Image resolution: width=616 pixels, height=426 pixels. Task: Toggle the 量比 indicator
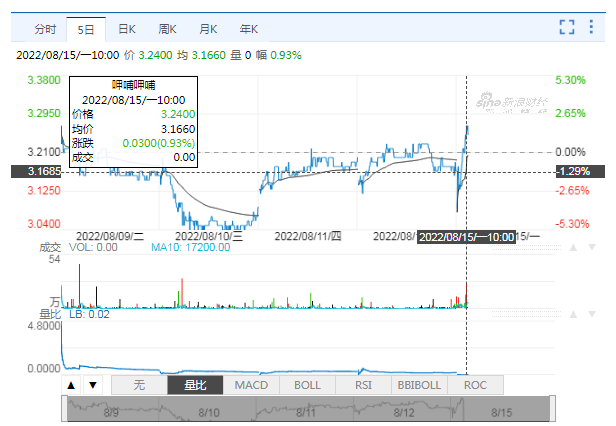point(195,385)
